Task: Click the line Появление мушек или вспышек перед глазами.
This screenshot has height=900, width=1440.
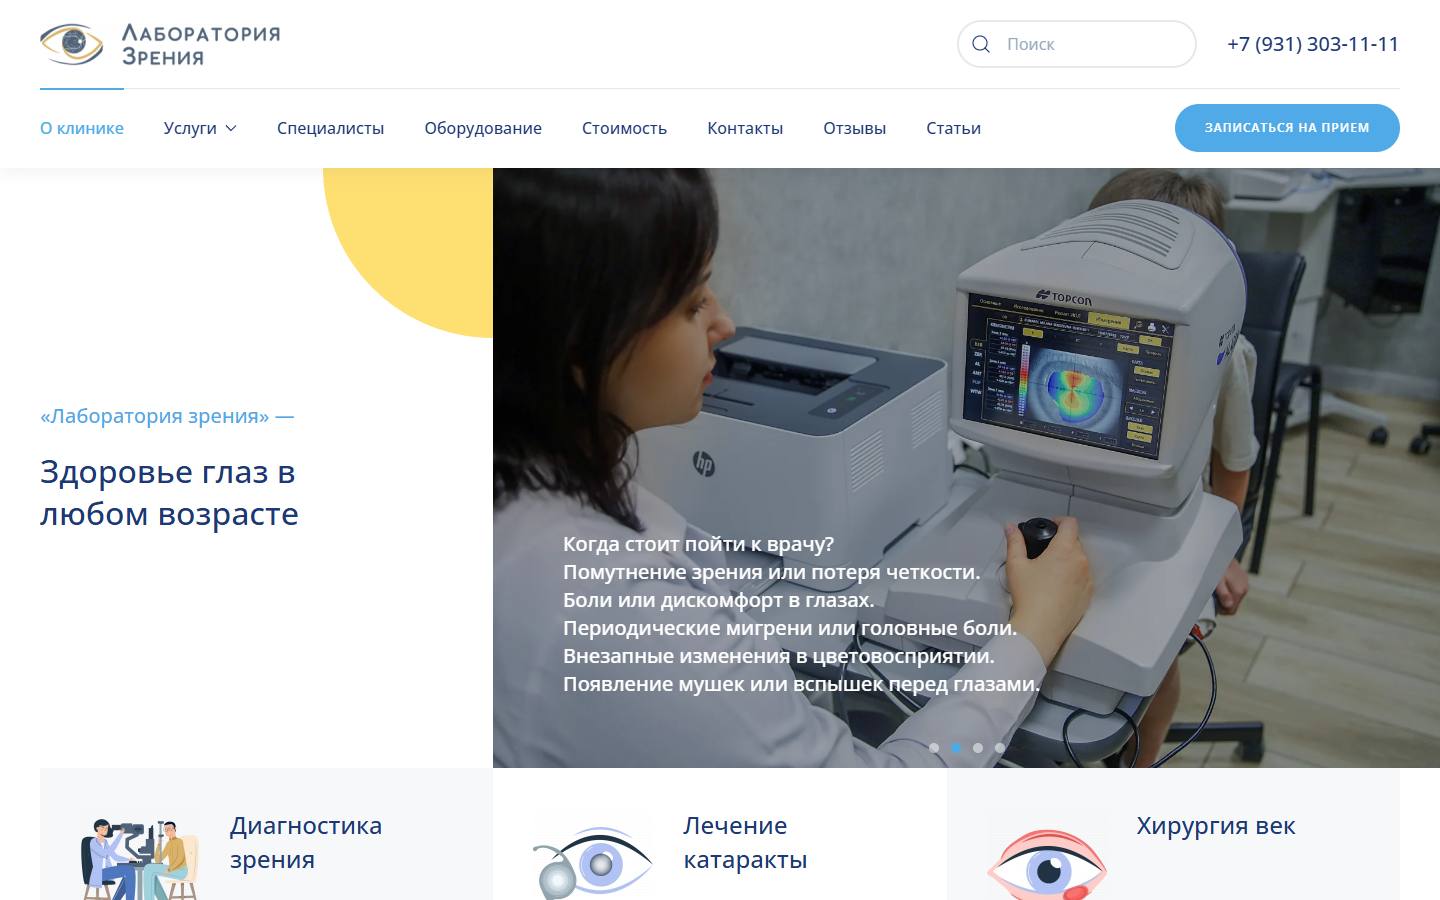Action: click(801, 684)
